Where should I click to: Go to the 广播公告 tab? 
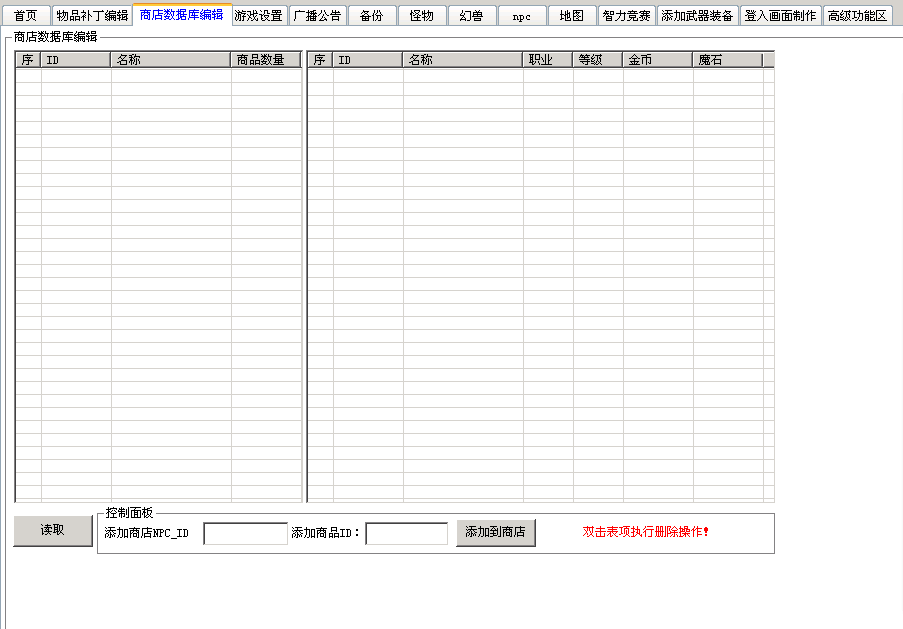[317, 16]
